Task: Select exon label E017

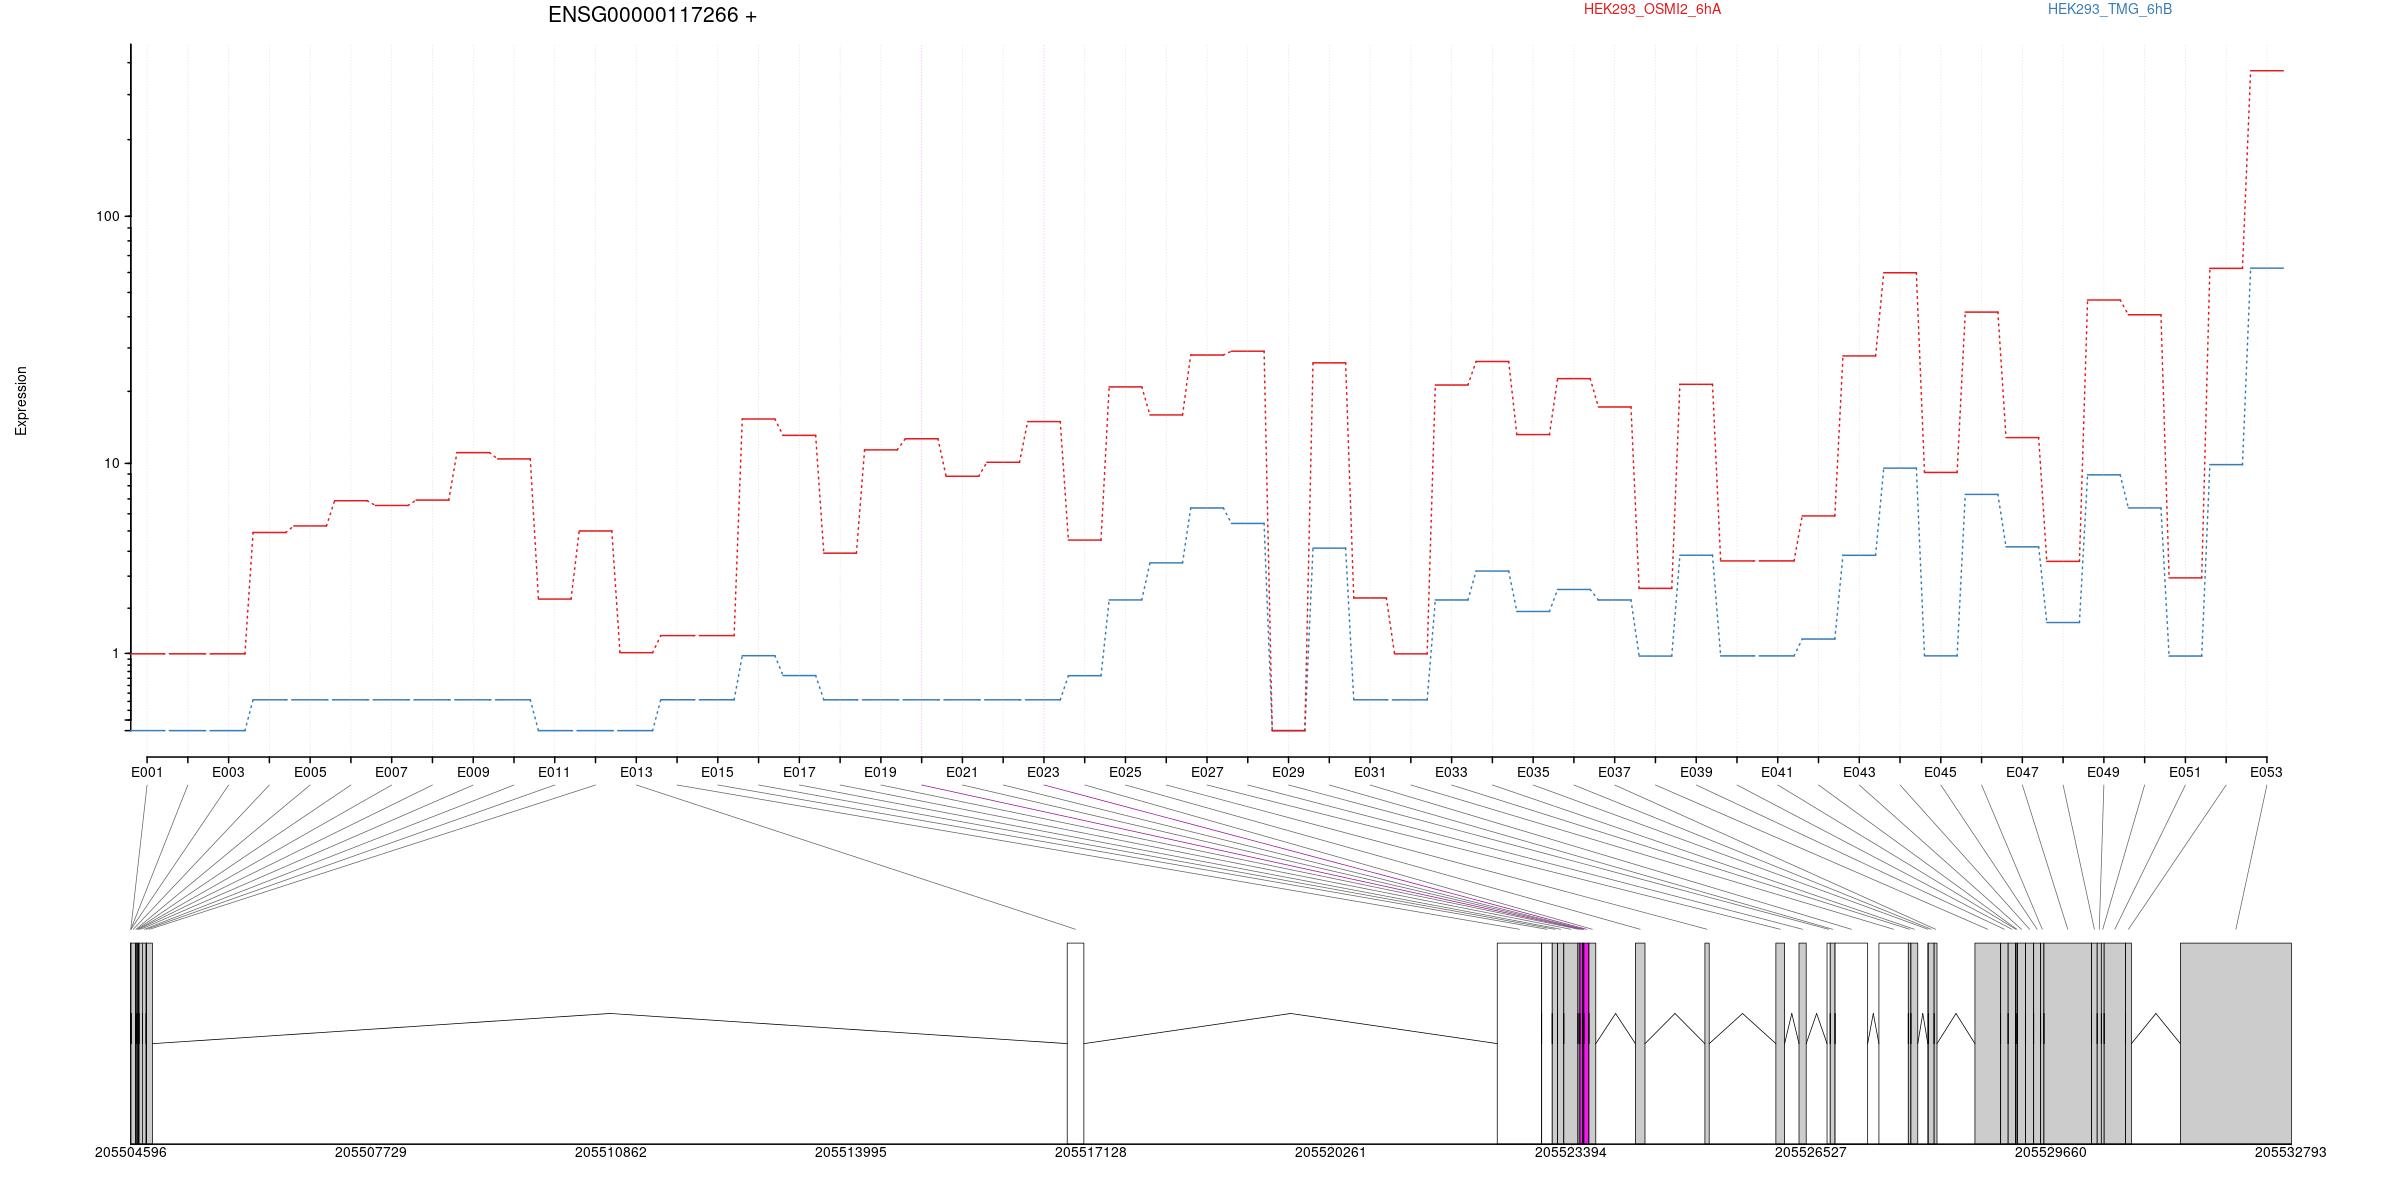Action: (799, 772)
